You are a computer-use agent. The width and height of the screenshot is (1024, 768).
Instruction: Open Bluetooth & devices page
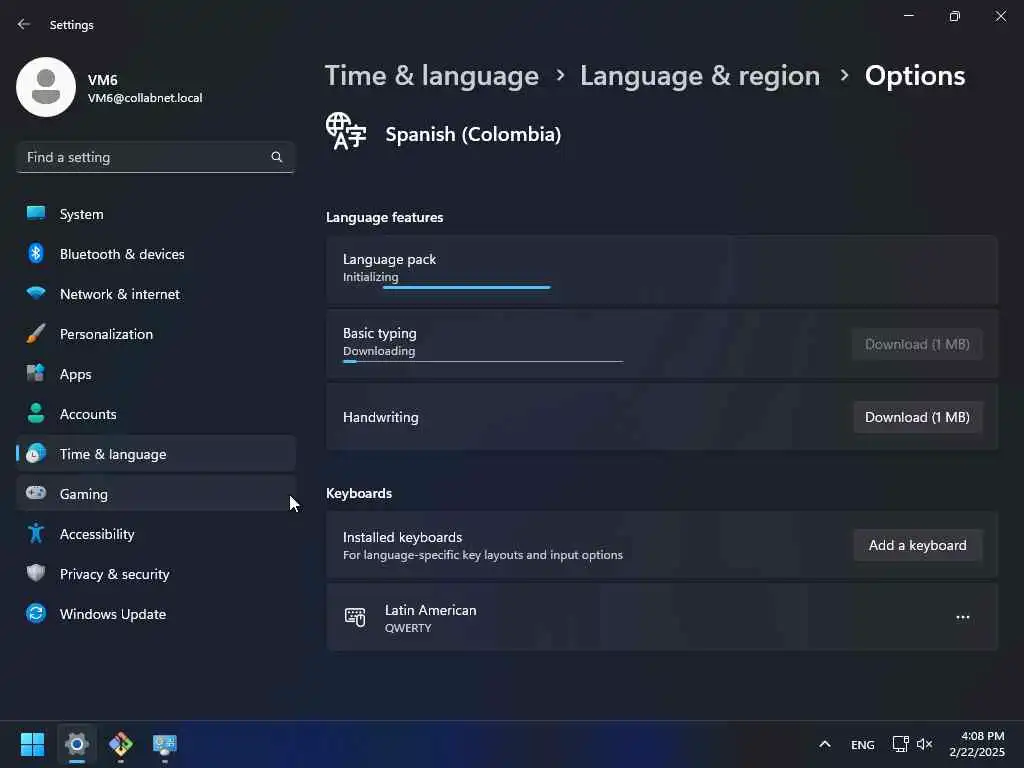coord(156,254)
